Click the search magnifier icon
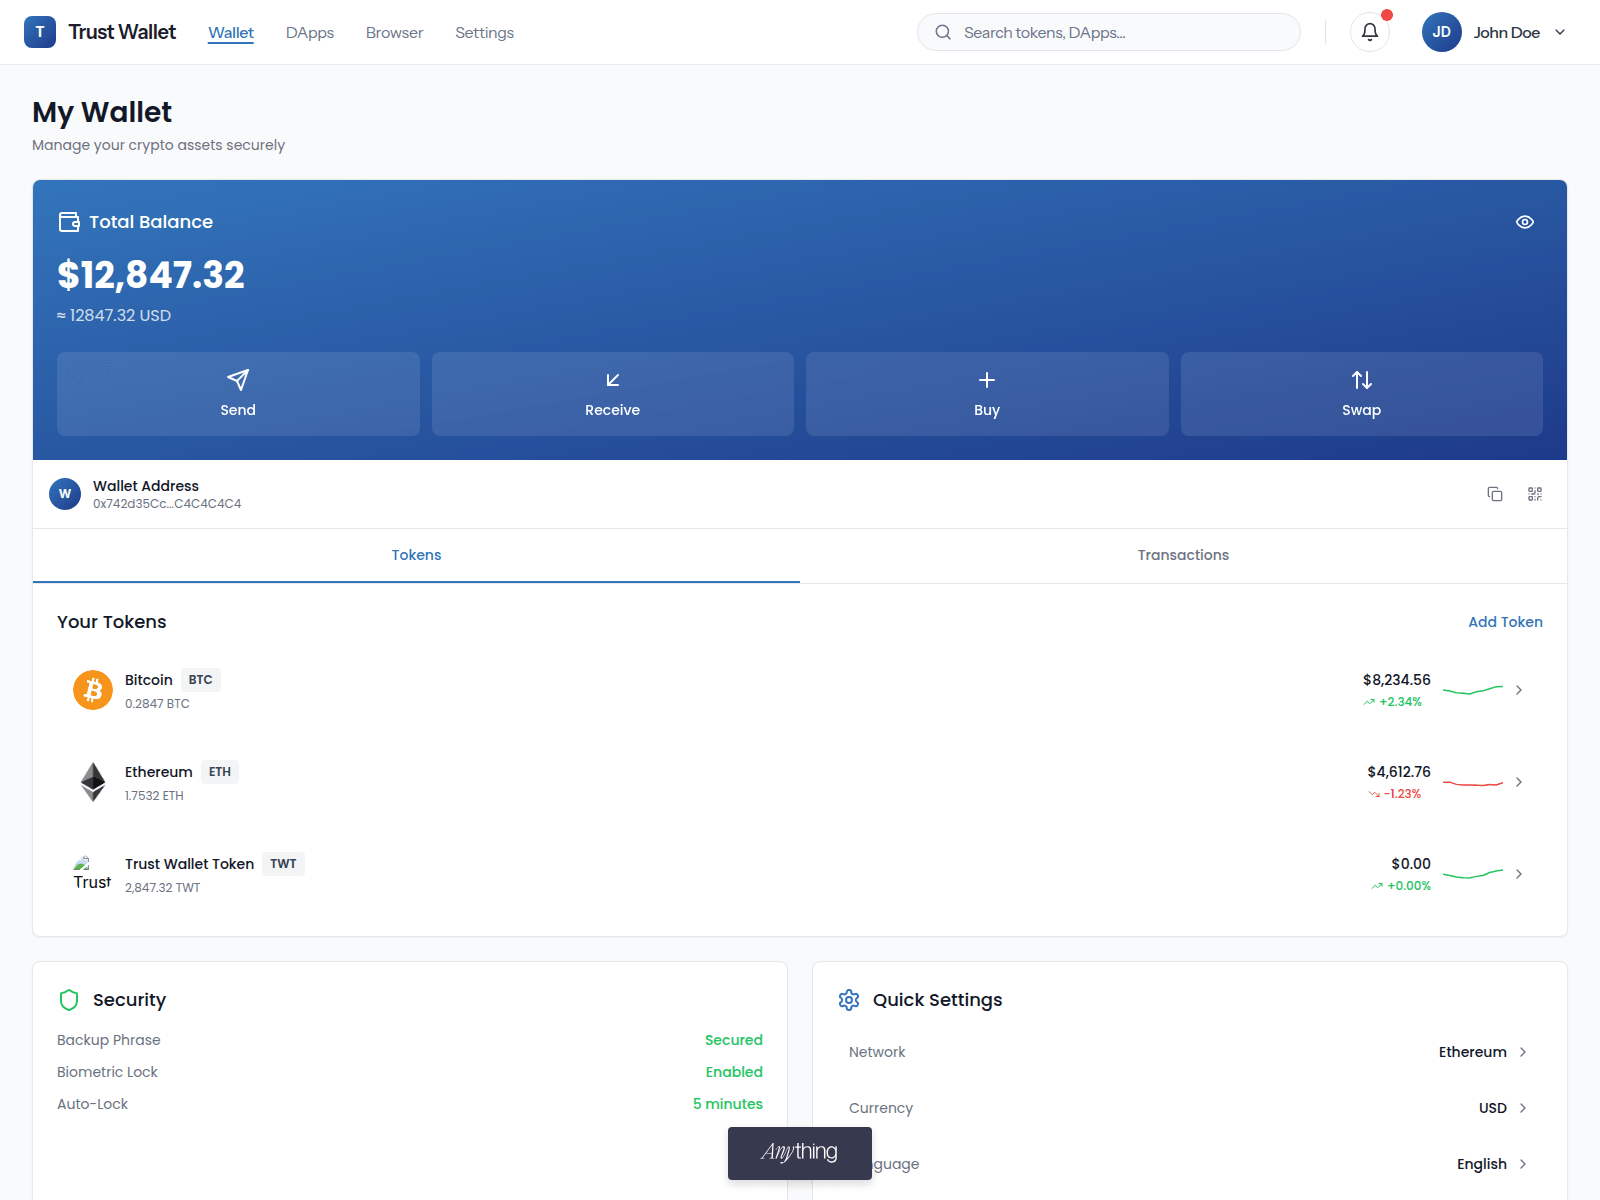 click(x=943, y=32)
